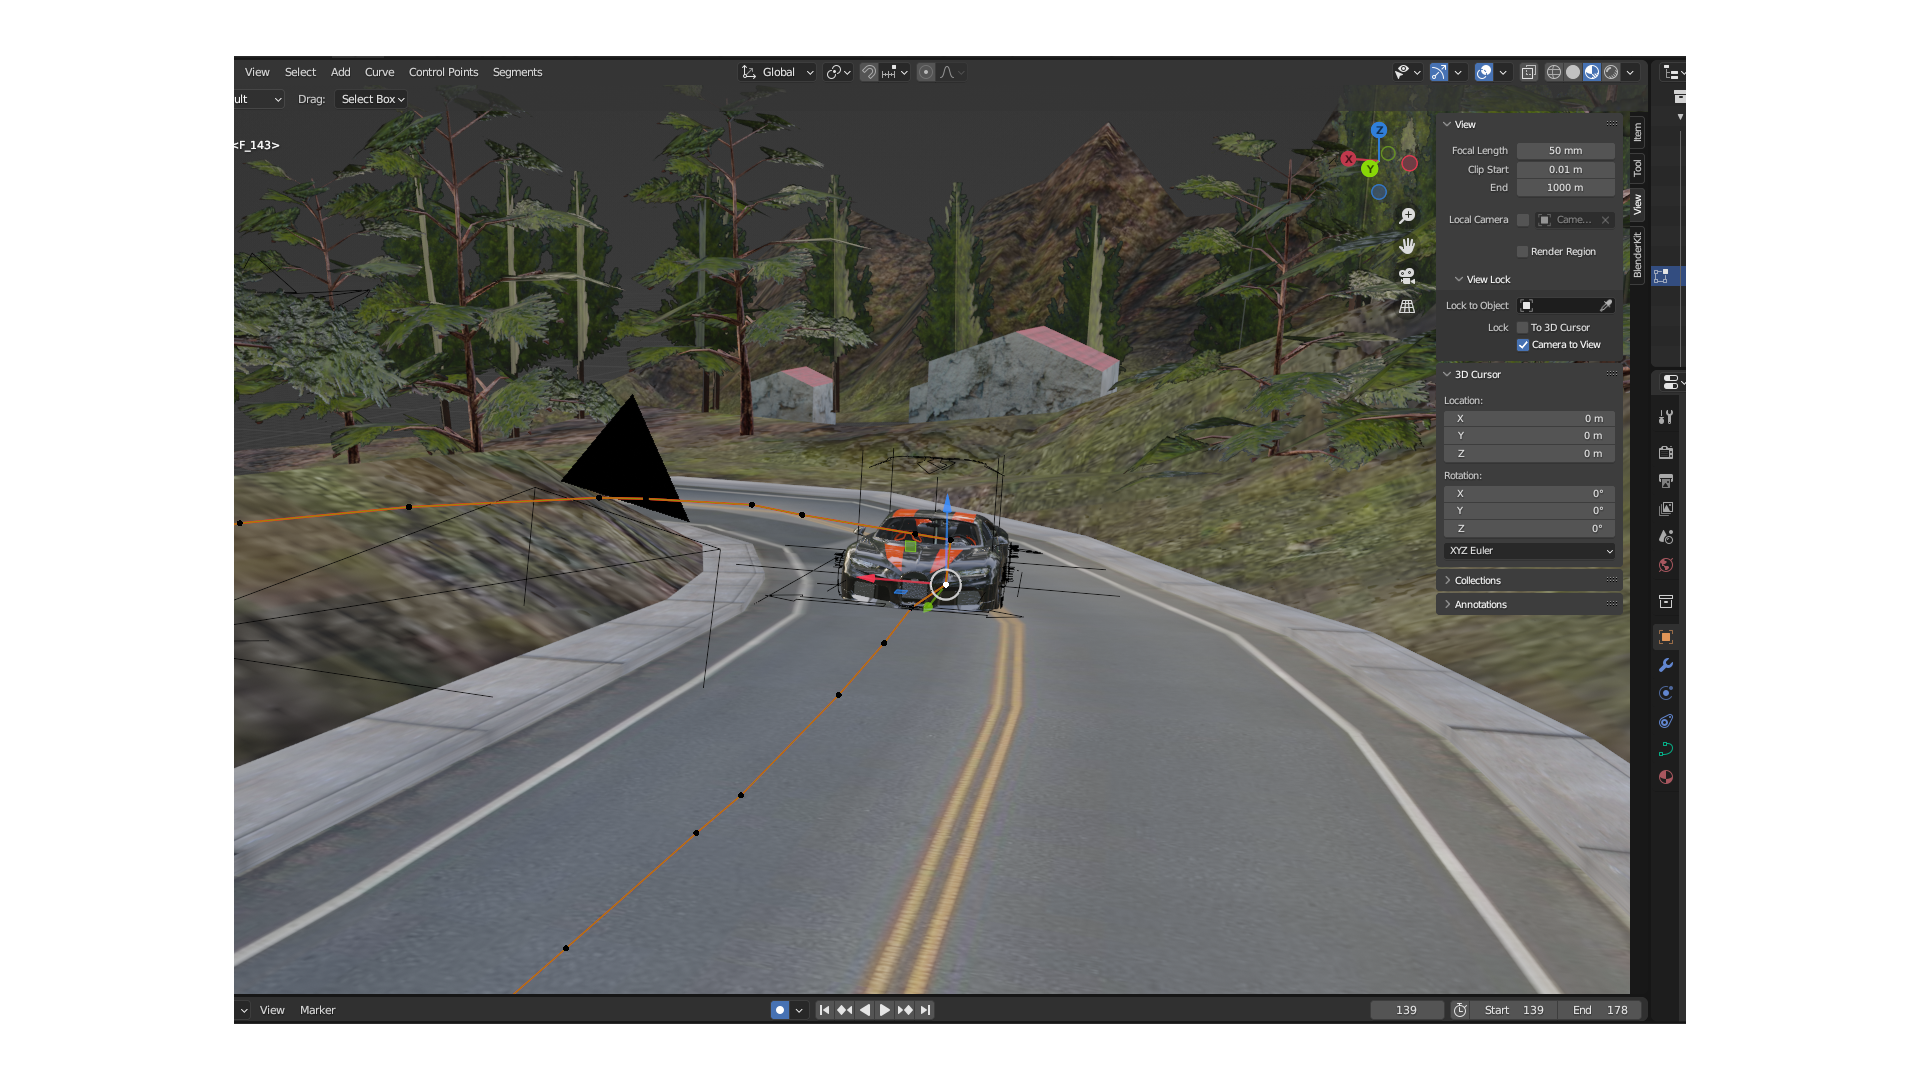1920x1080 pixels.
Task: Open Modifier properties wrench tab
Action: (x=1666, y=665)
